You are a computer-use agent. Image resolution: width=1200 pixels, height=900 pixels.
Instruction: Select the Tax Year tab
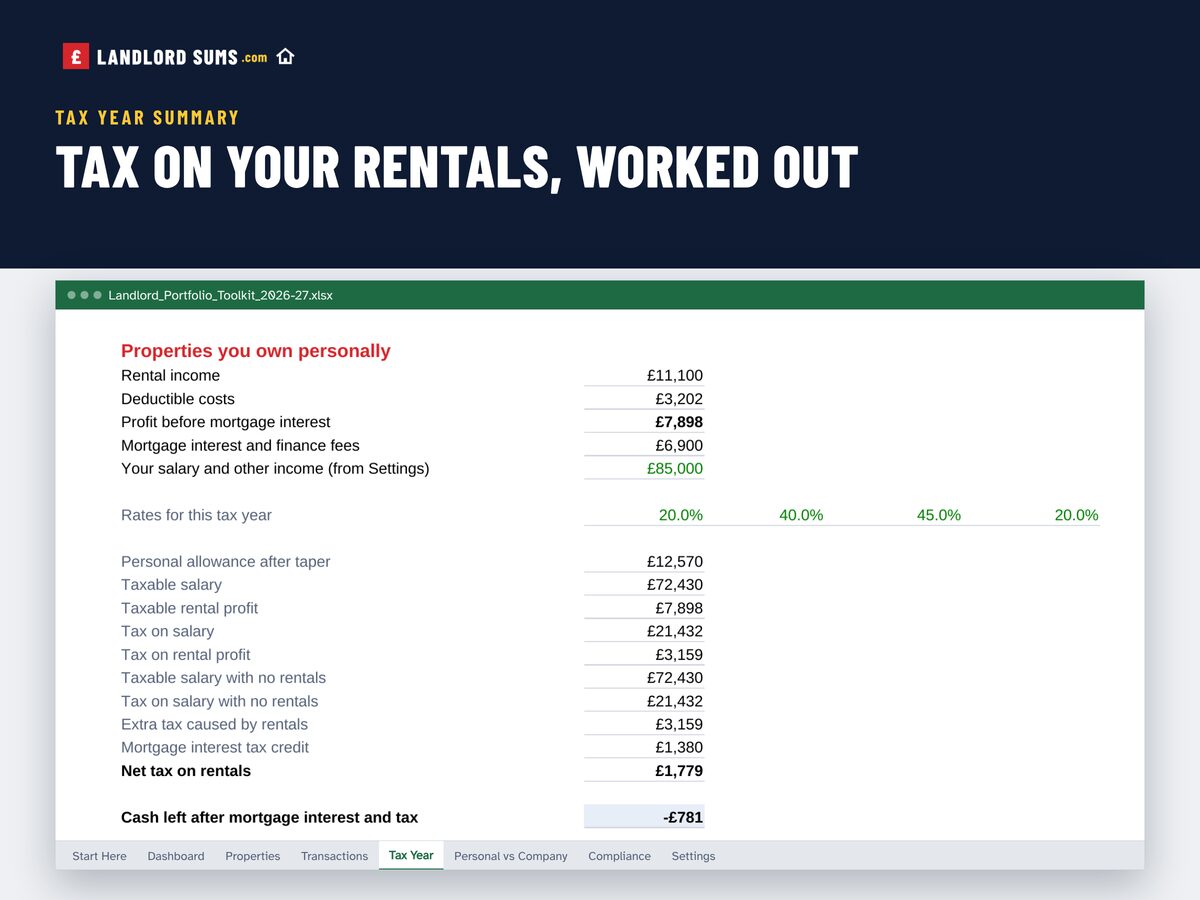click(x=411, y=855)
